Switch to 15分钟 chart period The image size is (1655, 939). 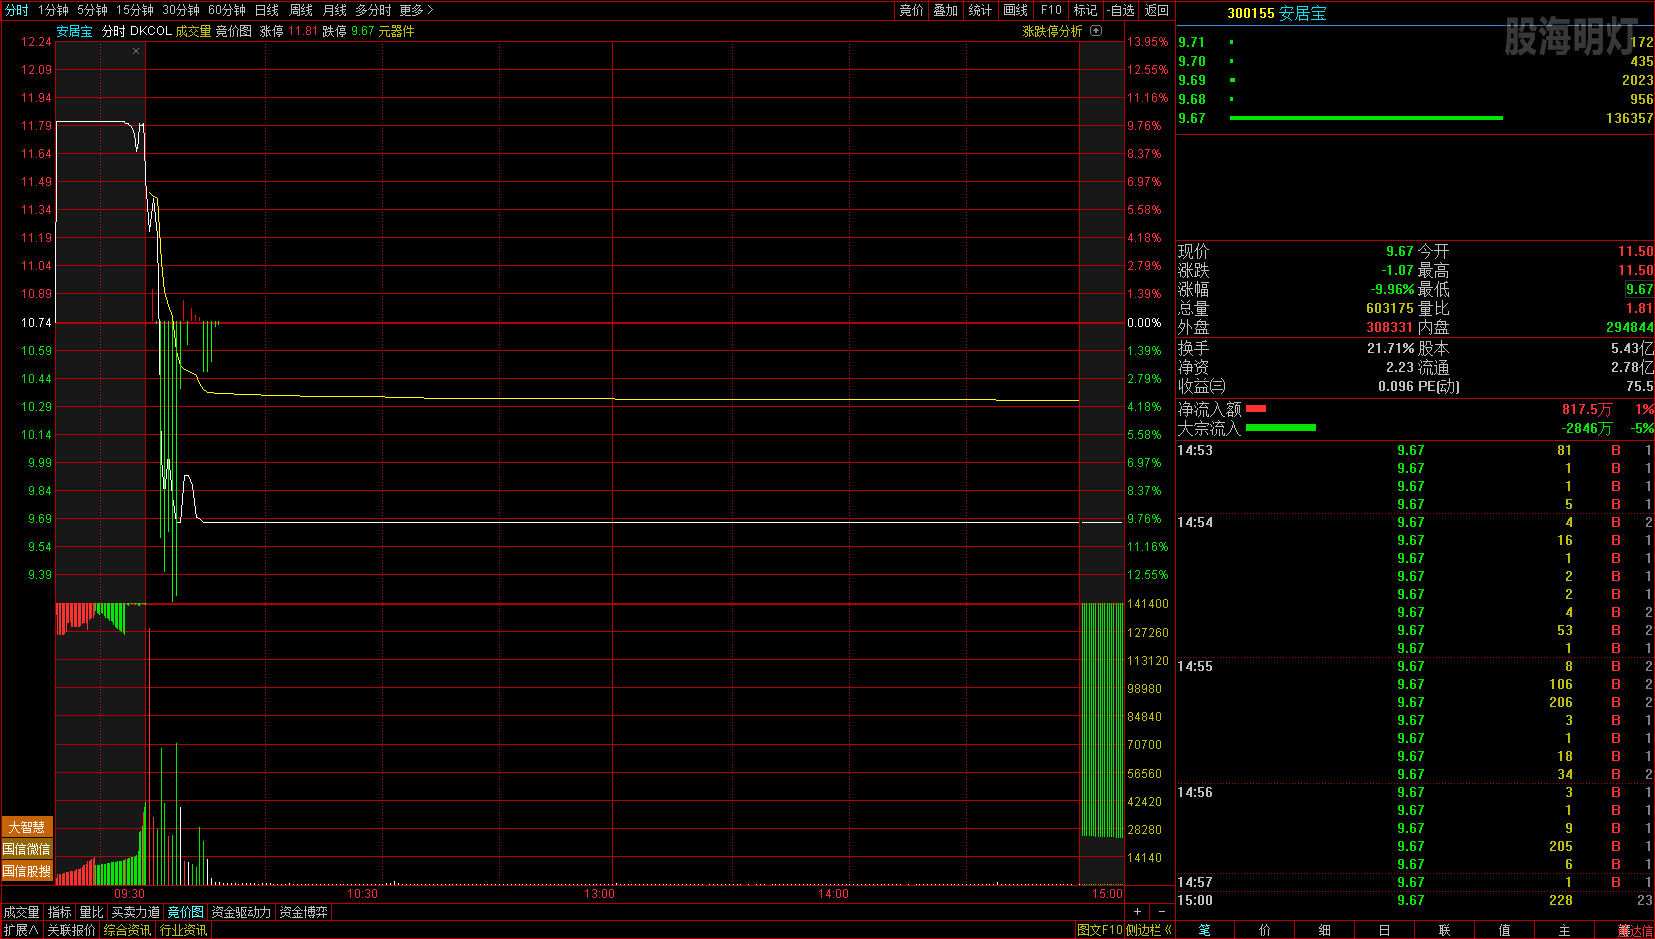point(135,10)
